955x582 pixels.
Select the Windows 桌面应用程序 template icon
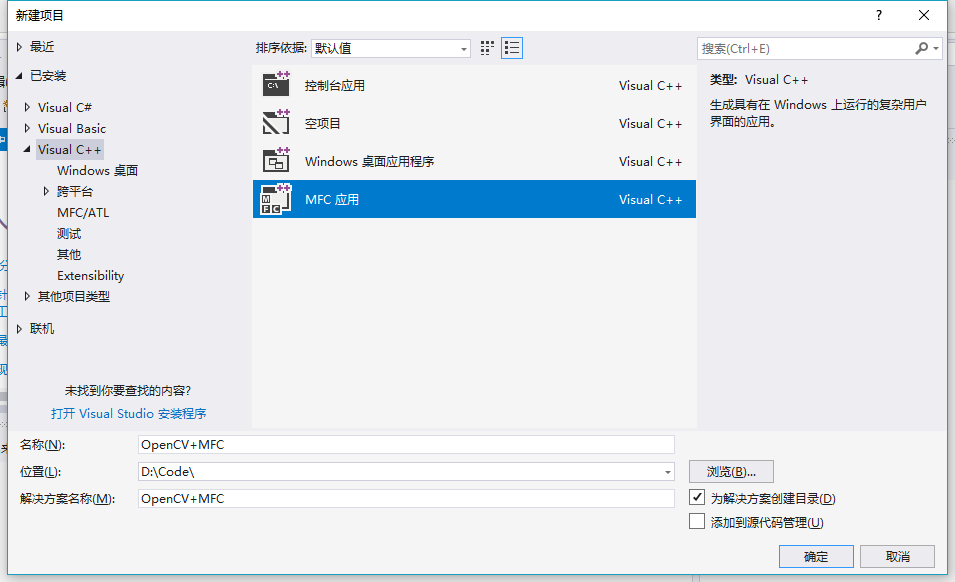276,161
